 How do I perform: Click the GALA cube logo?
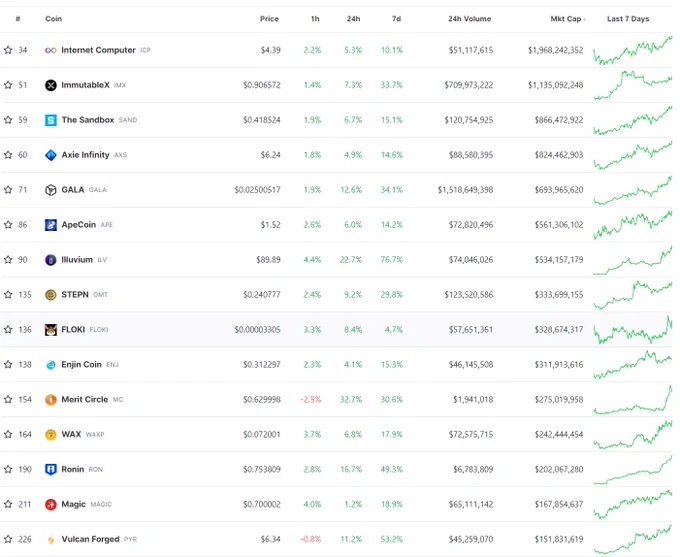point(51,190)
